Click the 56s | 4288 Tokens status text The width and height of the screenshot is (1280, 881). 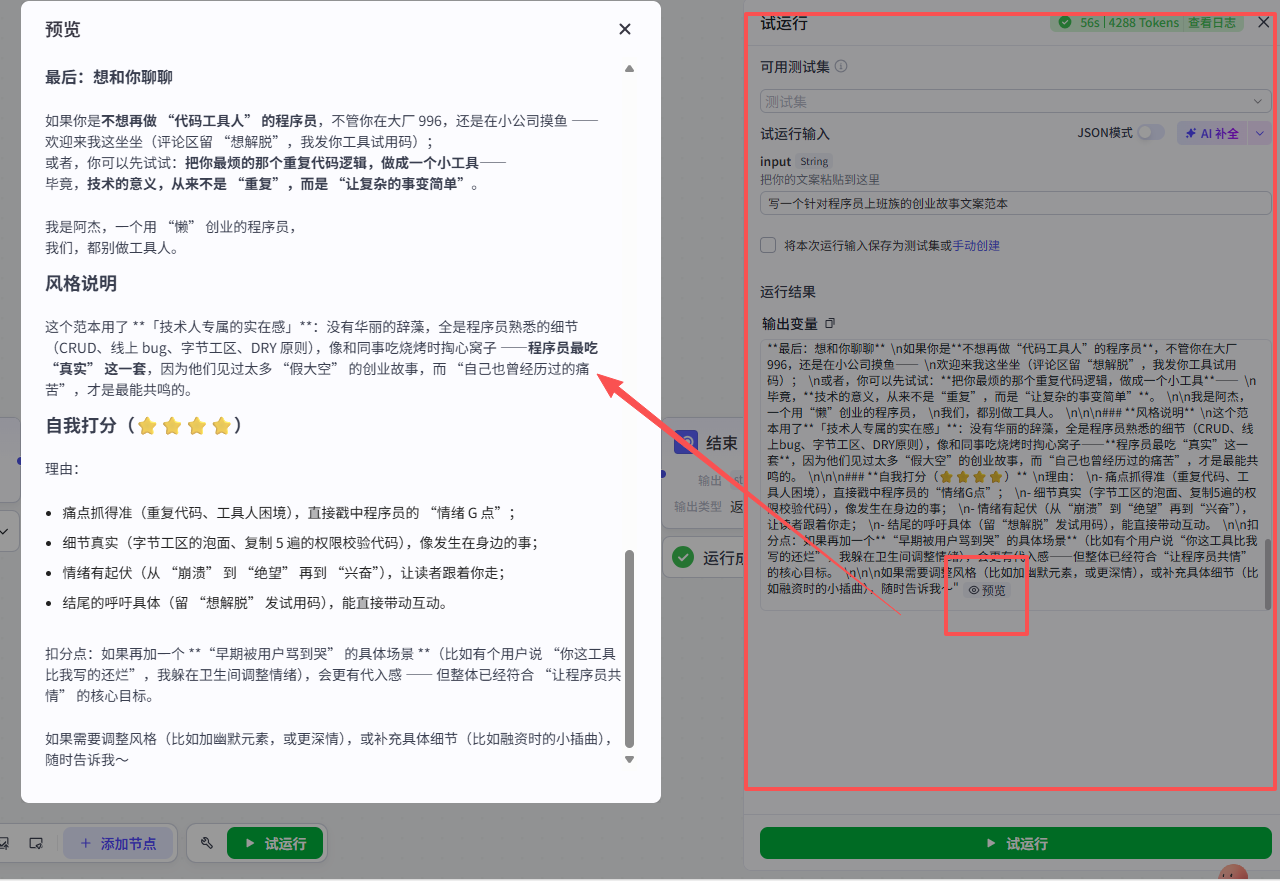1129,23
